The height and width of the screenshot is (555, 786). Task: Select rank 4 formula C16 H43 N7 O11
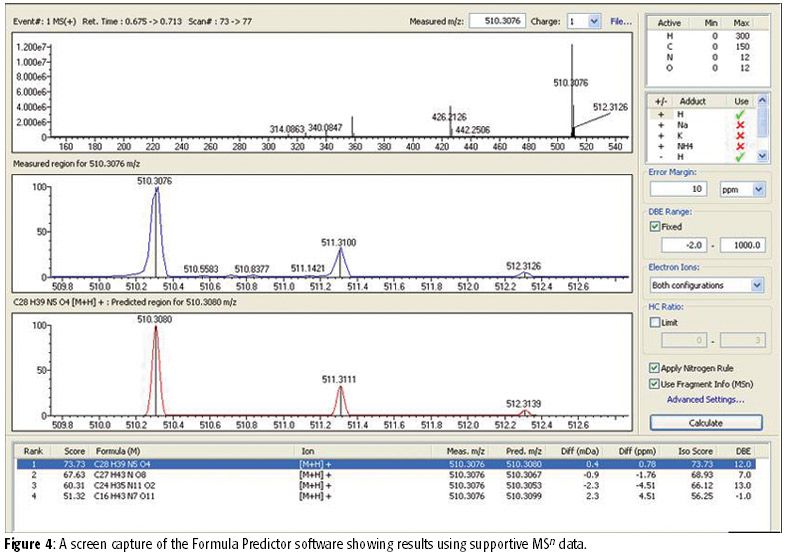click(385, 496)
